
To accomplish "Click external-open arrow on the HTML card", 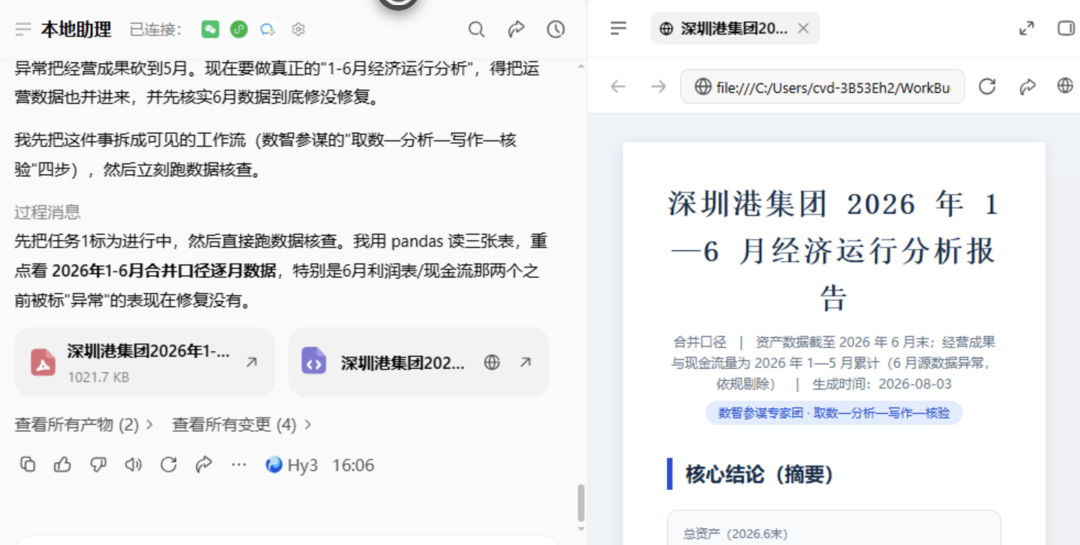I will 526,362.
